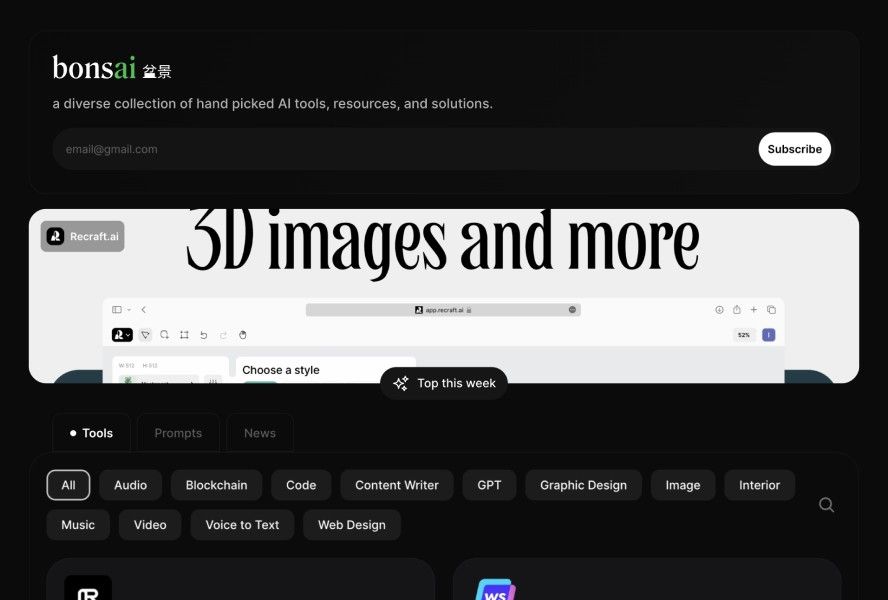Select the All category filter
The width and height of the screenshot is (888, 600).
click(68, 485)
